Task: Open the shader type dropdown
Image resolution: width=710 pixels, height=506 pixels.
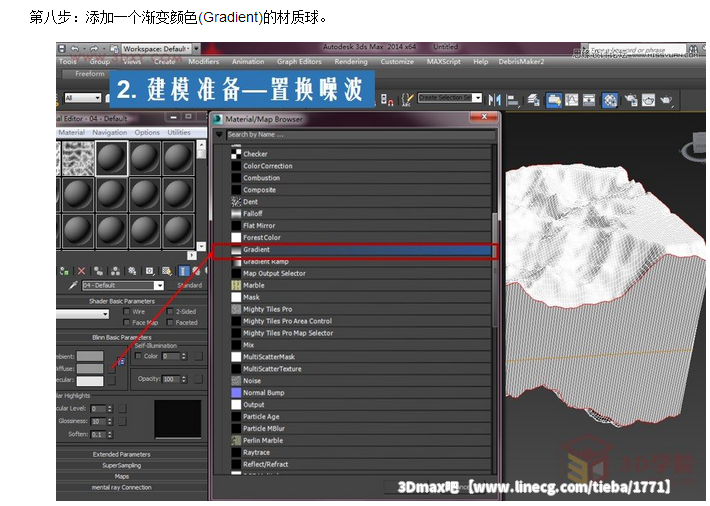Action: pyautogui.click(x=82, y=314)
